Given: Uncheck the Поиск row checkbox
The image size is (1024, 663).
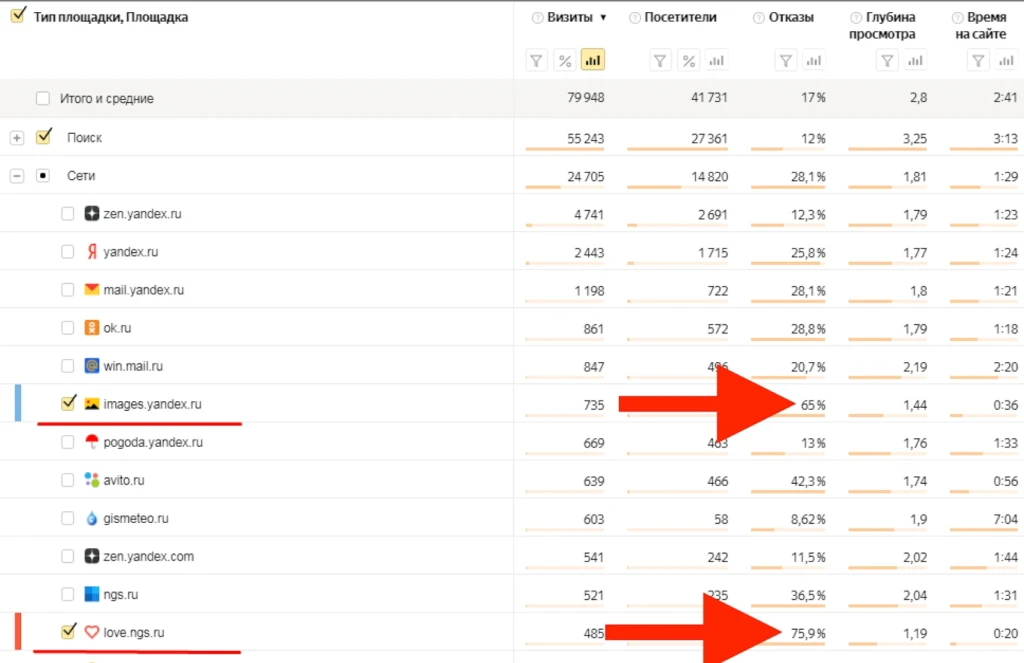Looking at the screenshot, I should (x=44, y=137).
